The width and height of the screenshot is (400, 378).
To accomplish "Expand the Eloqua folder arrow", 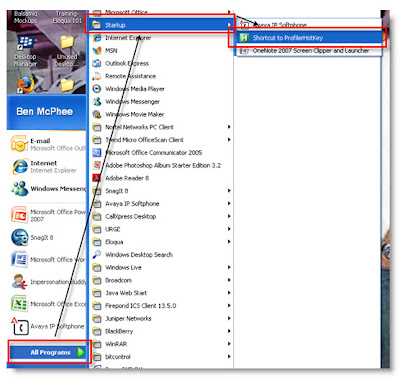I will pyautogui.click(x=229, y=242).
